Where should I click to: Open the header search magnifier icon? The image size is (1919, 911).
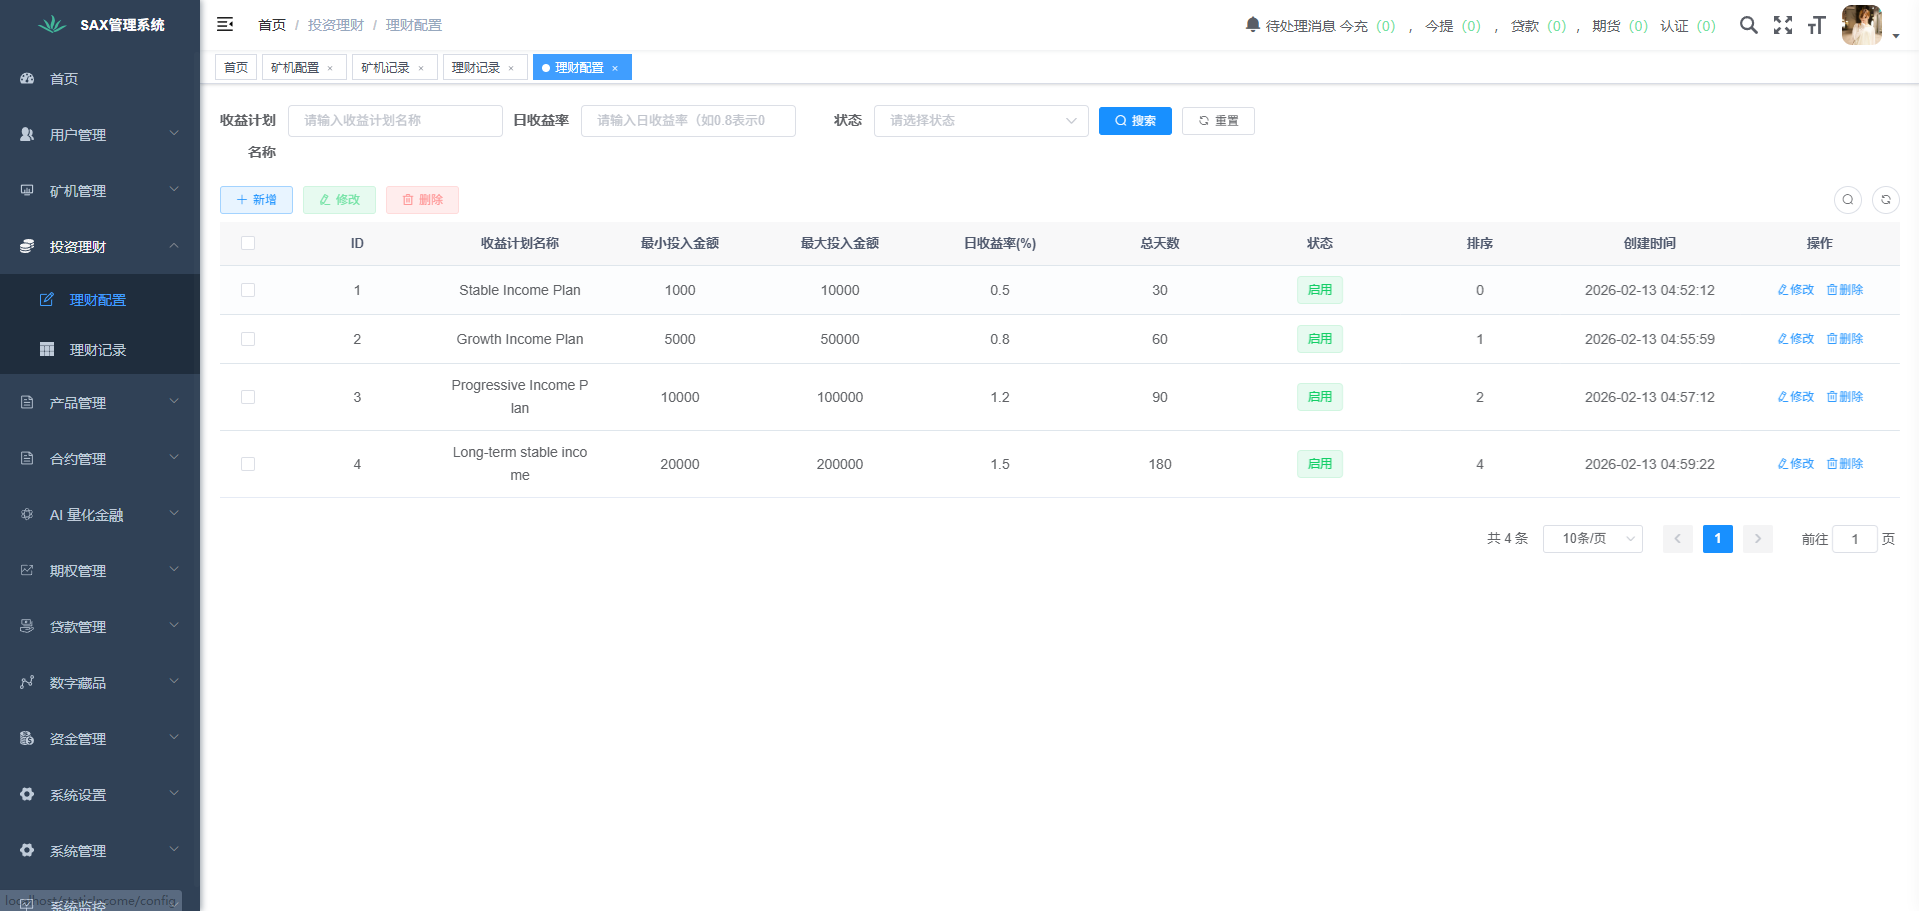point(1748,25)
